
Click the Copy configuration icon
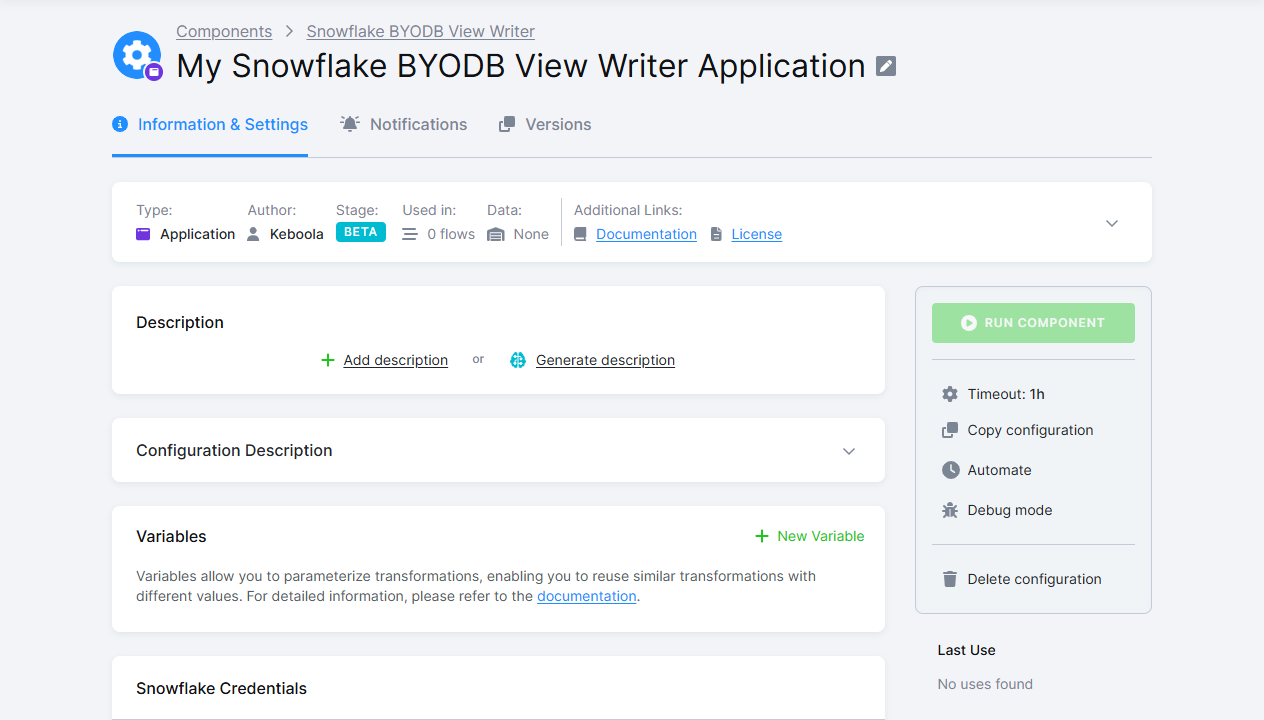pos(949,430)
